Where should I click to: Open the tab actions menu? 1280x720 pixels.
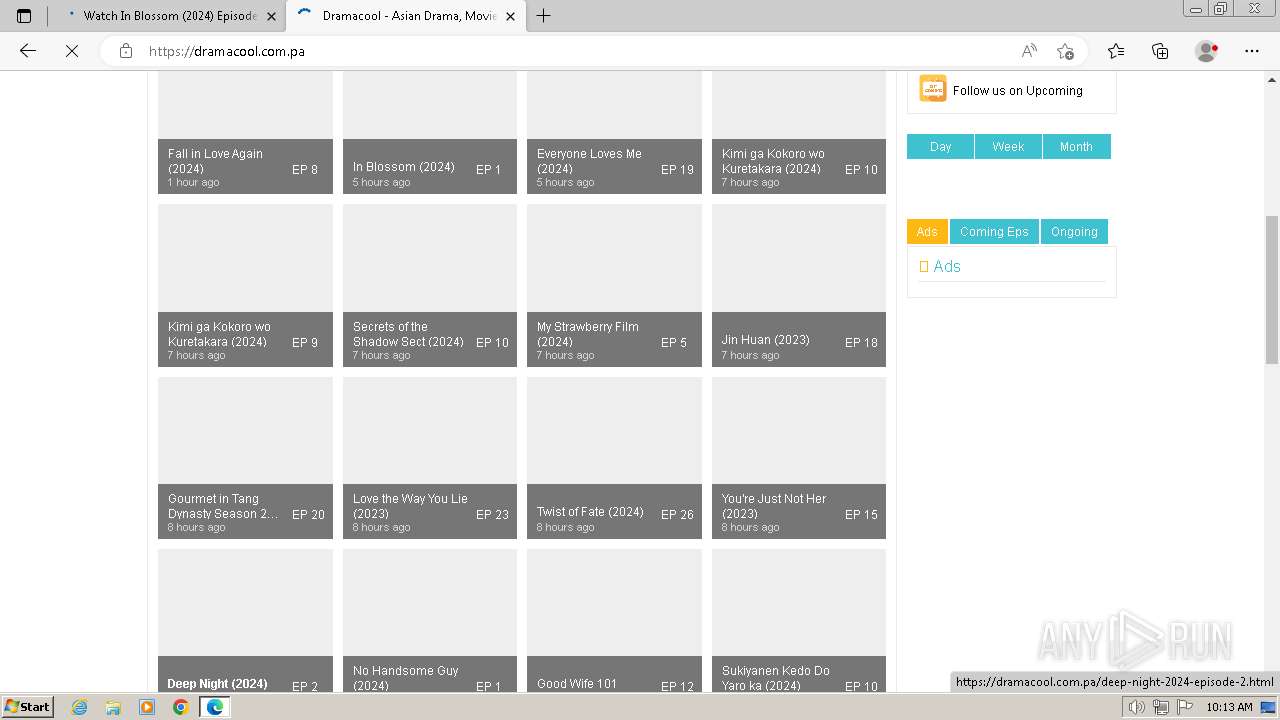point(24,15)
